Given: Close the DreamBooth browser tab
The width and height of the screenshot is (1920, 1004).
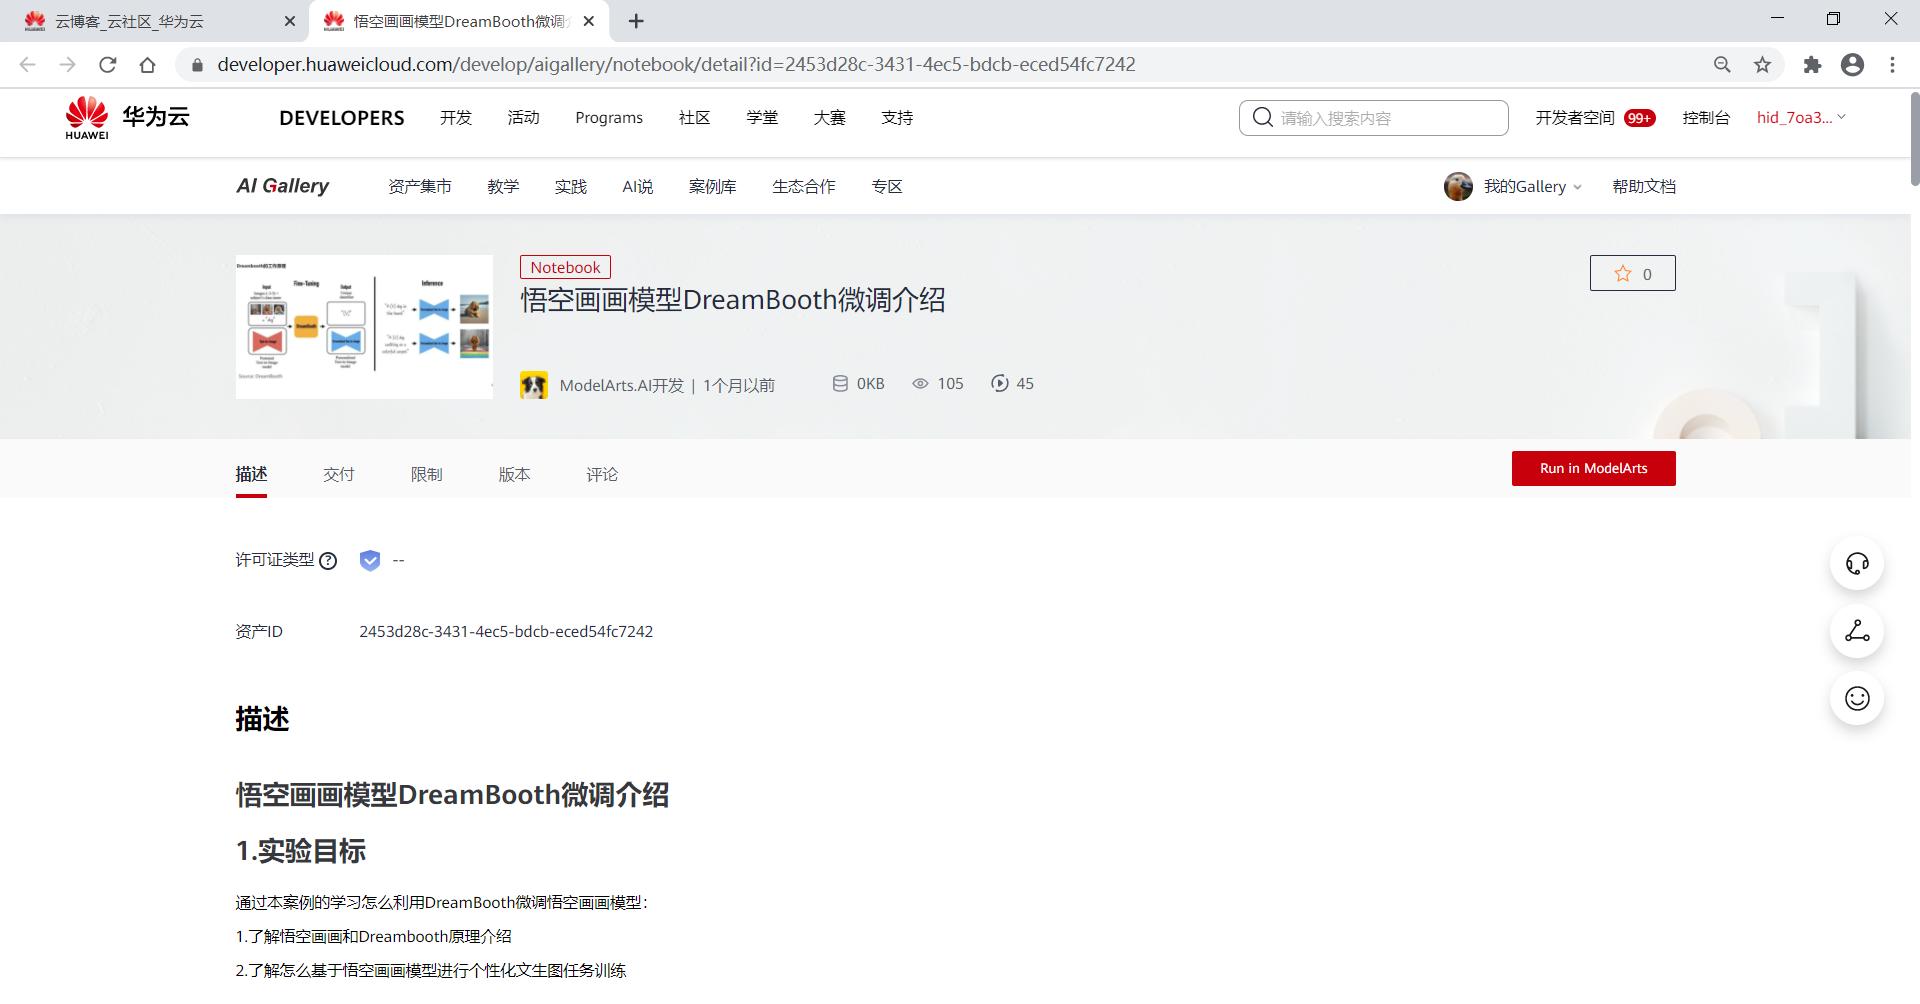Looking at the screenshot, I should [x=589, y=21].
